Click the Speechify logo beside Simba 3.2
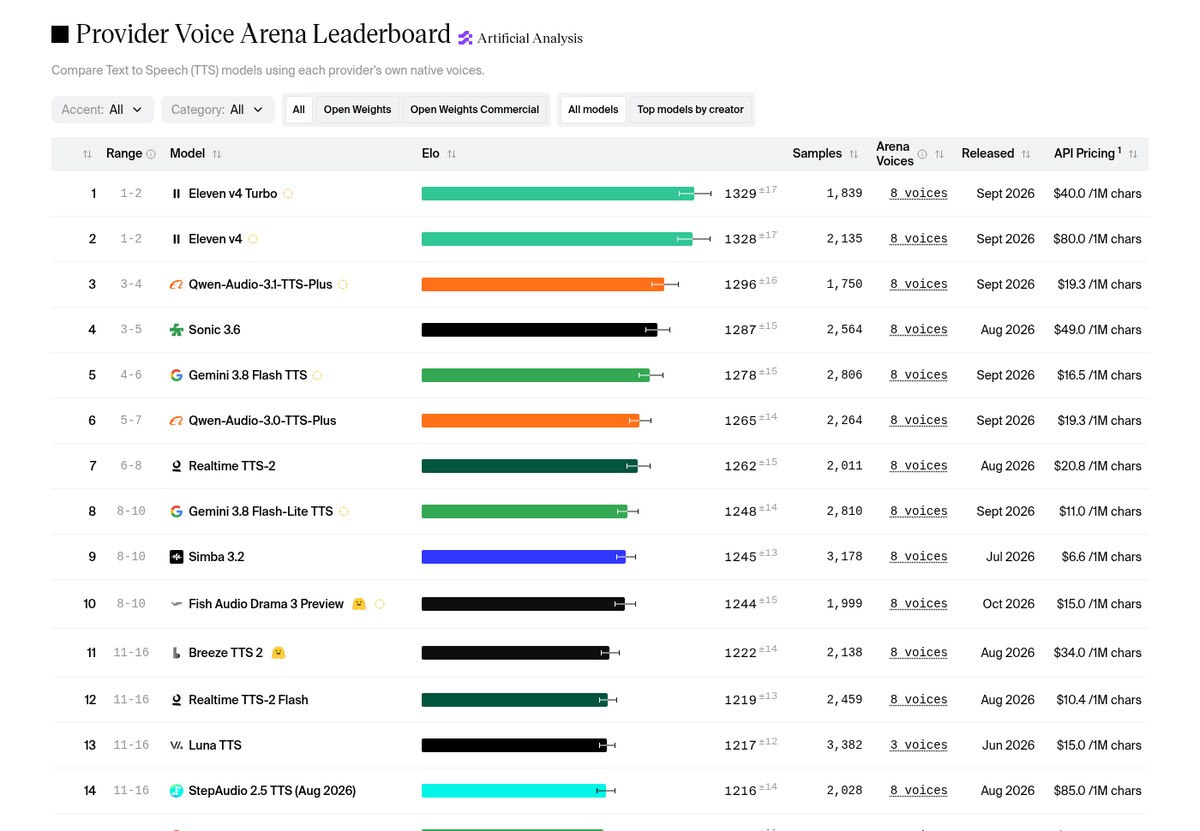This screenshot has height=831, width=1200. 177,557
